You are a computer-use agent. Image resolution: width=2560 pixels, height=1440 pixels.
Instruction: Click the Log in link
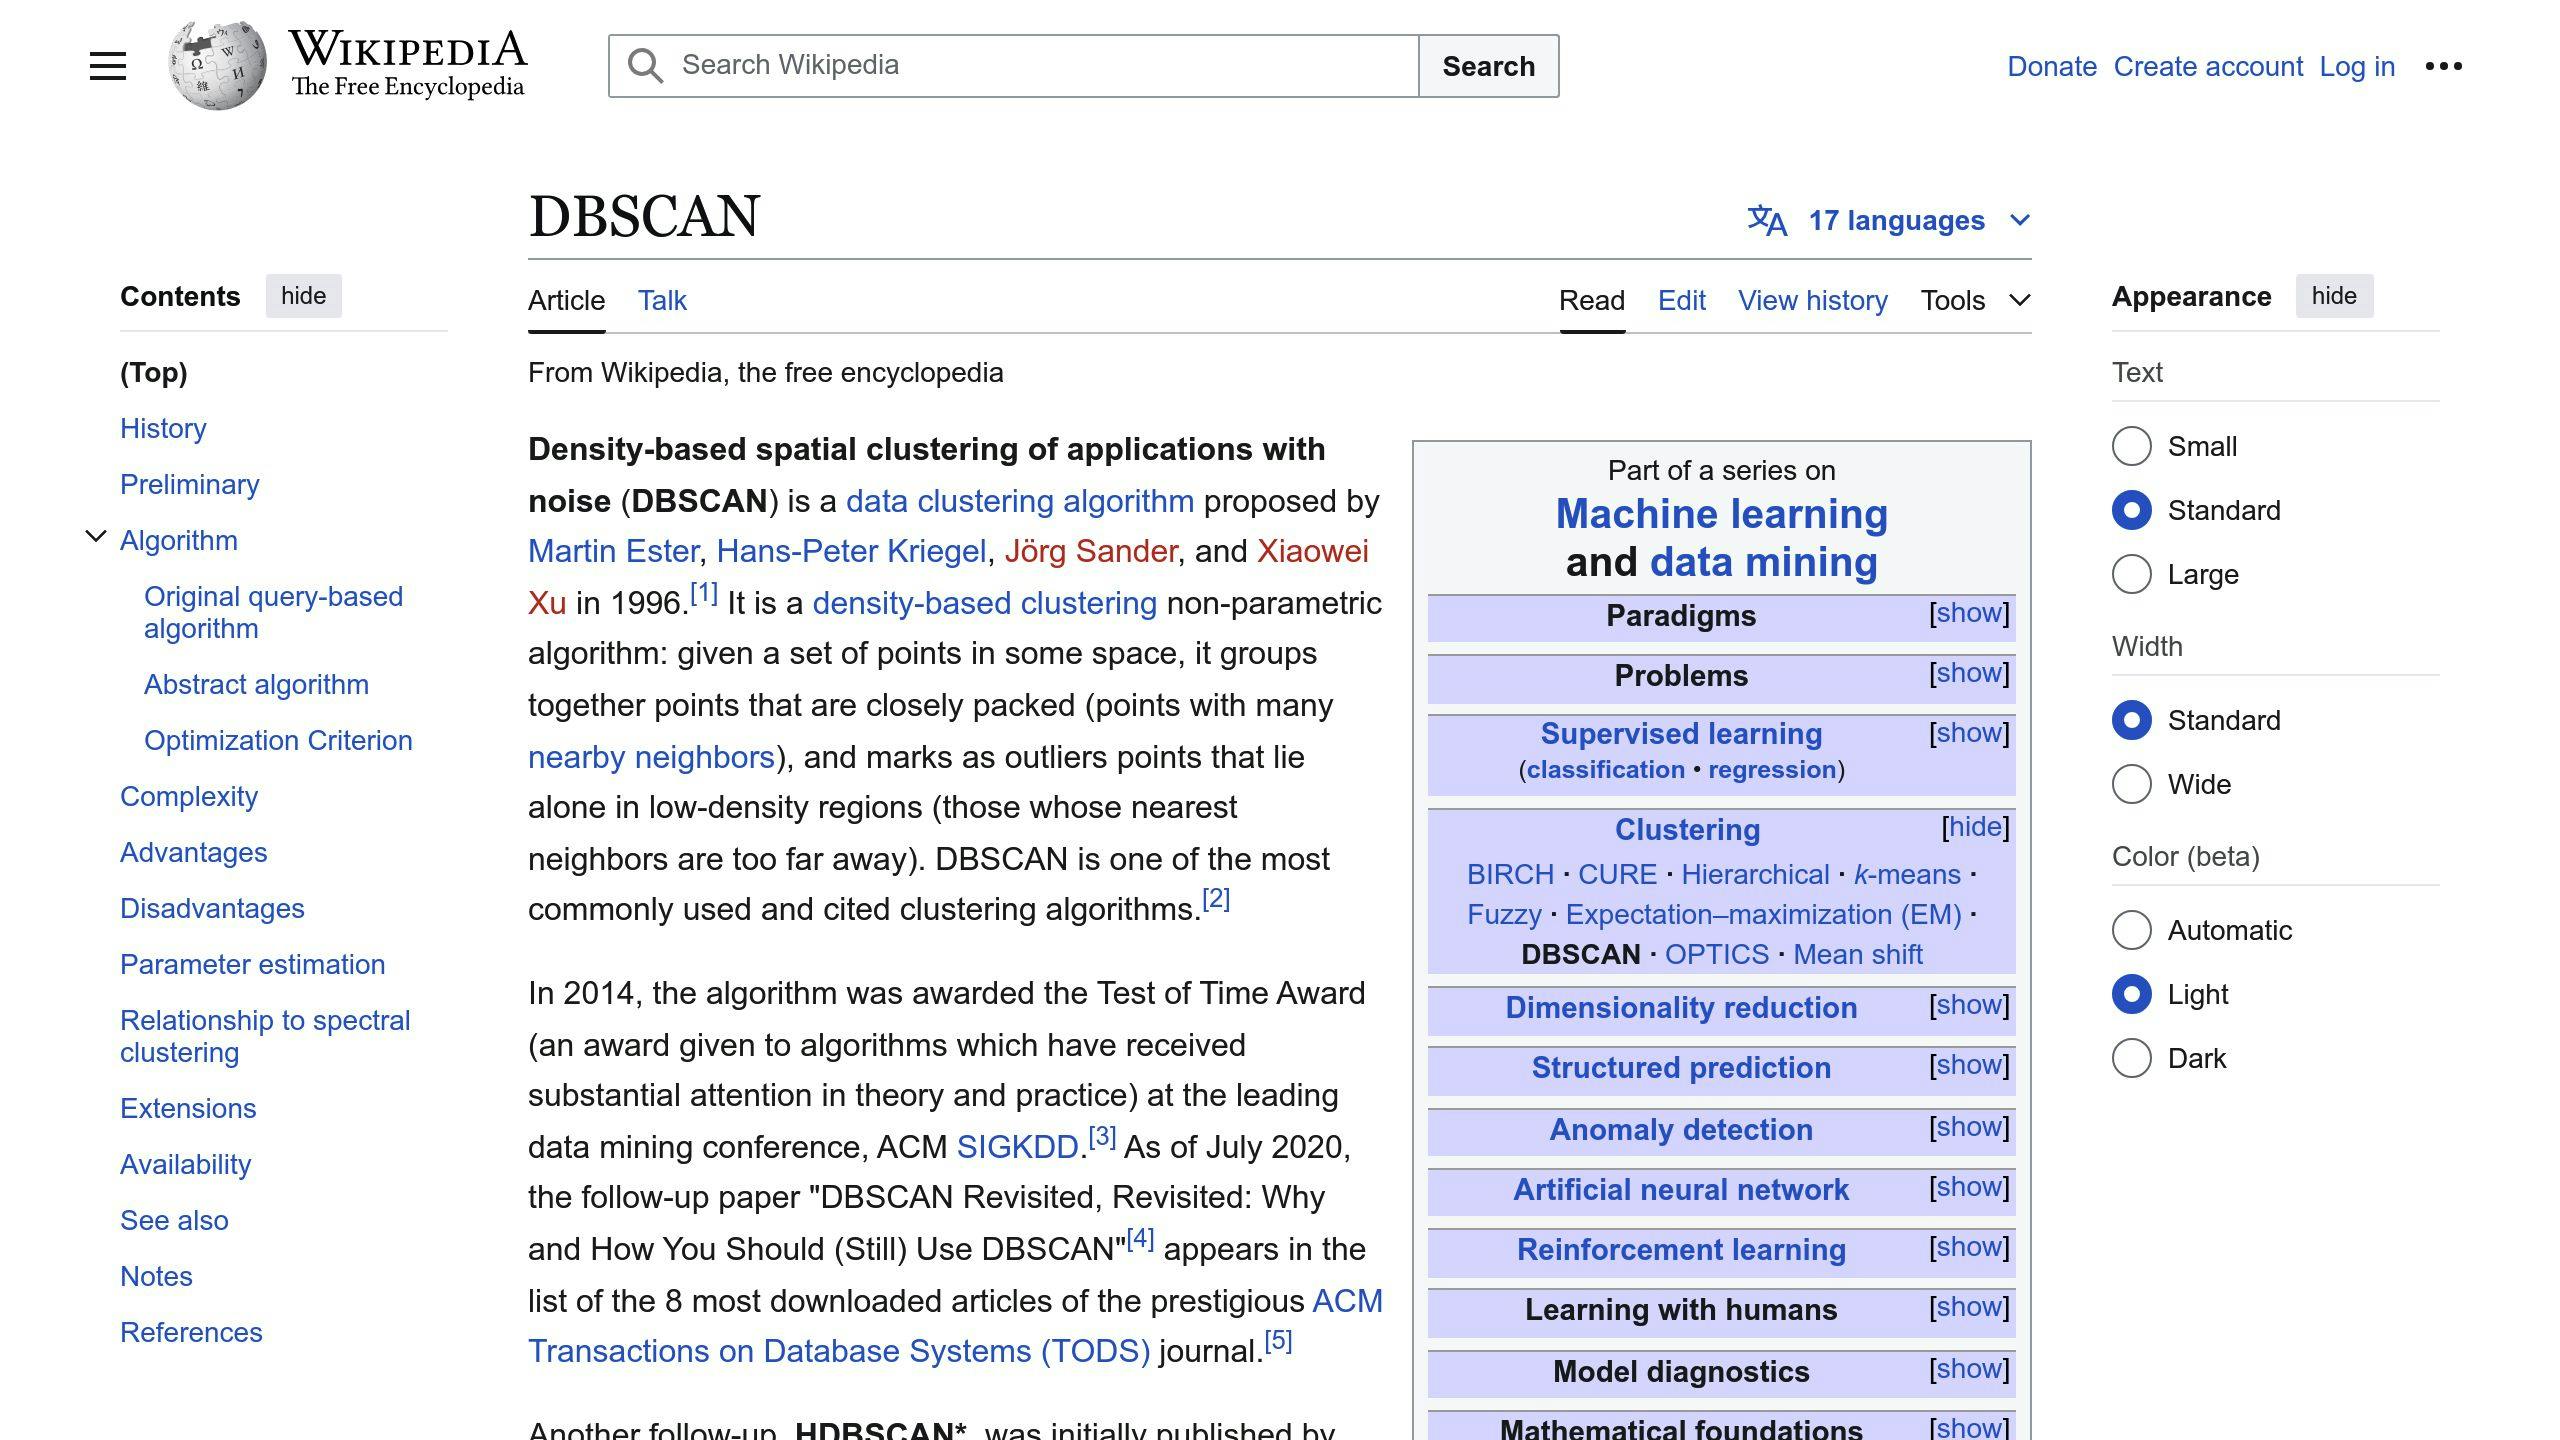point(2357,66)
